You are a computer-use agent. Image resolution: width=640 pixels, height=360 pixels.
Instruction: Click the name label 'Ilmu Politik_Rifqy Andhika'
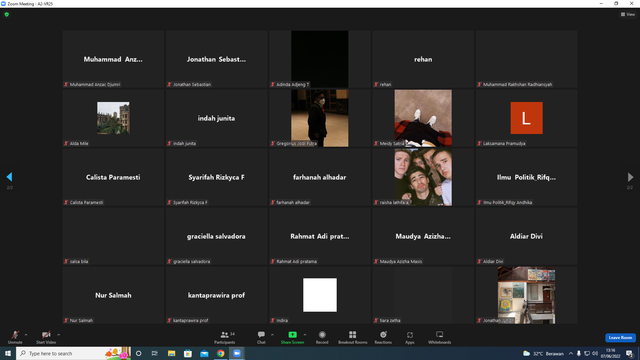click(507, 202)
